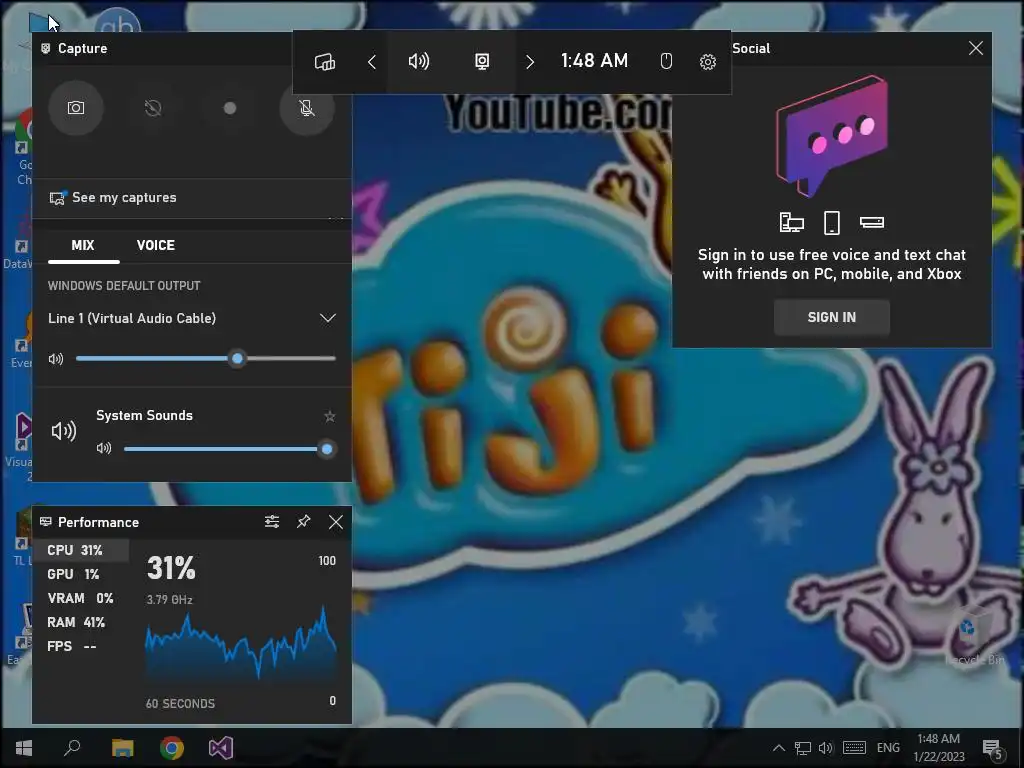
Task: Click the next widgets arrow in Game Bar
Action: point(530,62)
